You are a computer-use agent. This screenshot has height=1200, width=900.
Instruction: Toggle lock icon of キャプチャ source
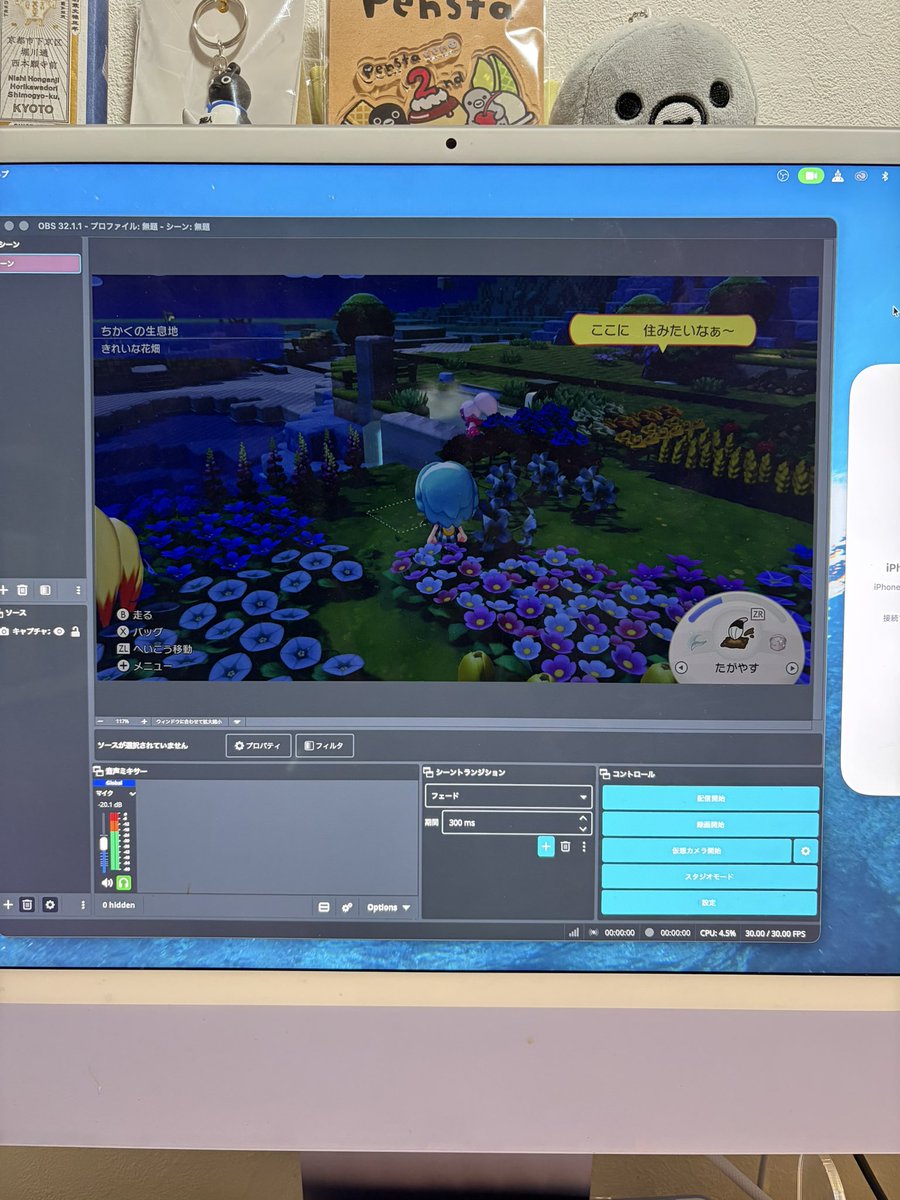point(75,631)
